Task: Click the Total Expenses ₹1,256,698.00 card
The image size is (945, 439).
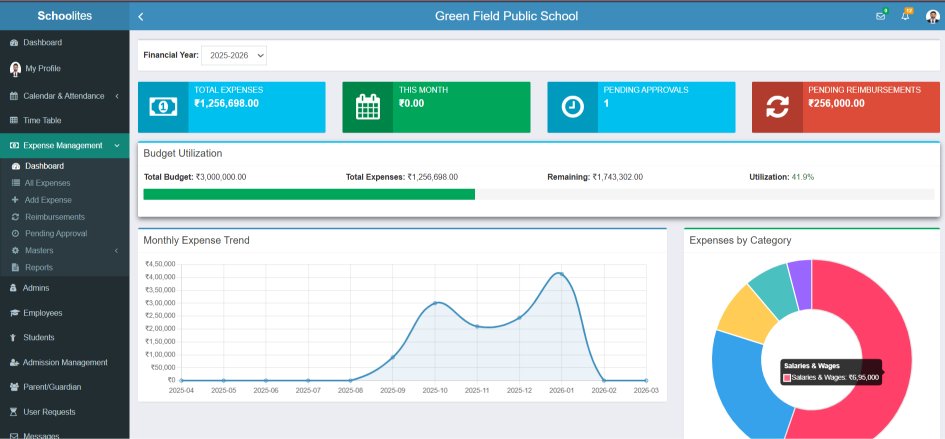Action: point(231,107)
